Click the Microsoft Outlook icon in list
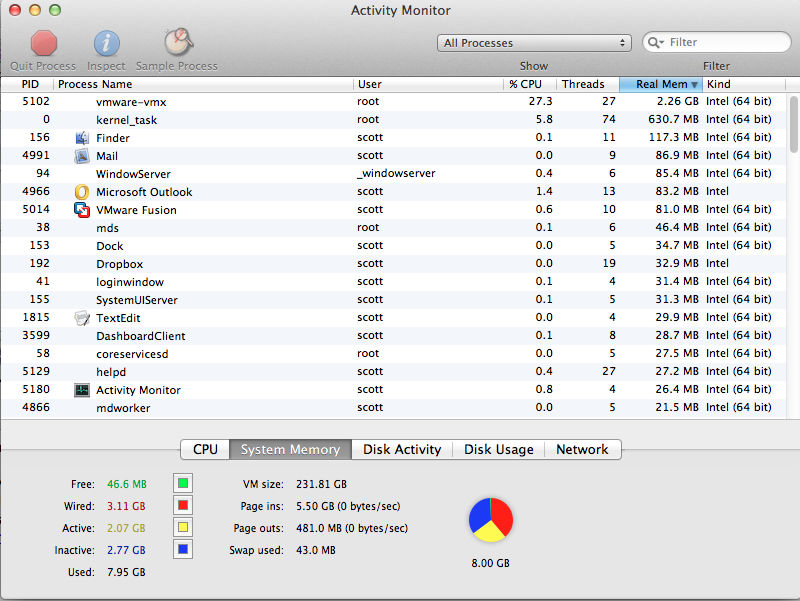 tap(82, 192)
